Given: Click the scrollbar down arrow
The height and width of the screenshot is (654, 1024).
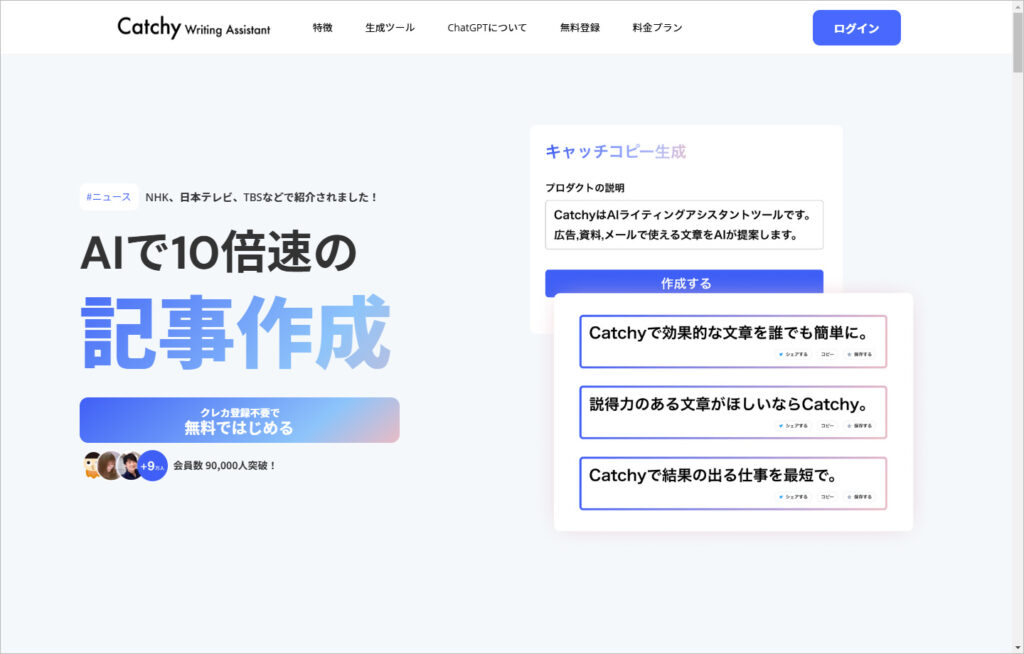Looking at the screenshot, I should [1017, 646].
